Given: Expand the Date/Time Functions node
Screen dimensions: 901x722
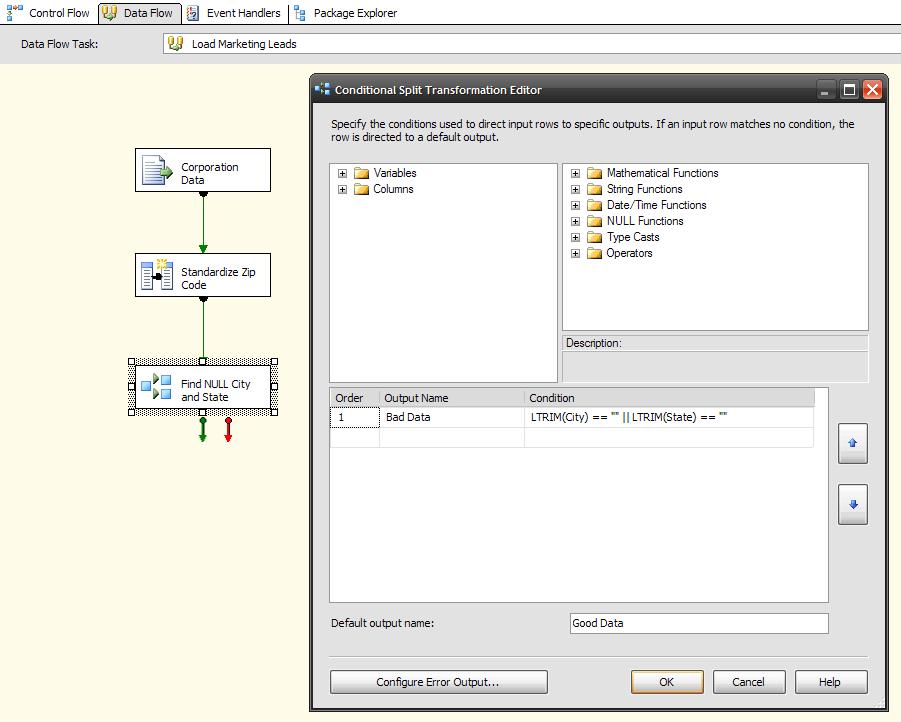Looking at the screenshot, I should [575, 205].
